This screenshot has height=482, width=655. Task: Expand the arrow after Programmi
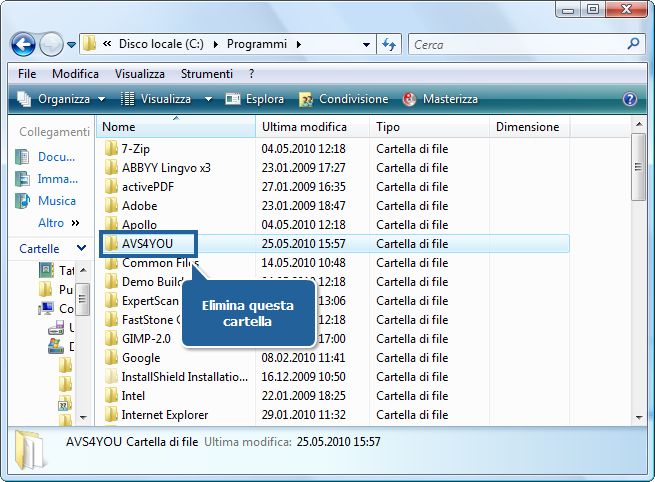pyautogui.click(x=299, y=44)
